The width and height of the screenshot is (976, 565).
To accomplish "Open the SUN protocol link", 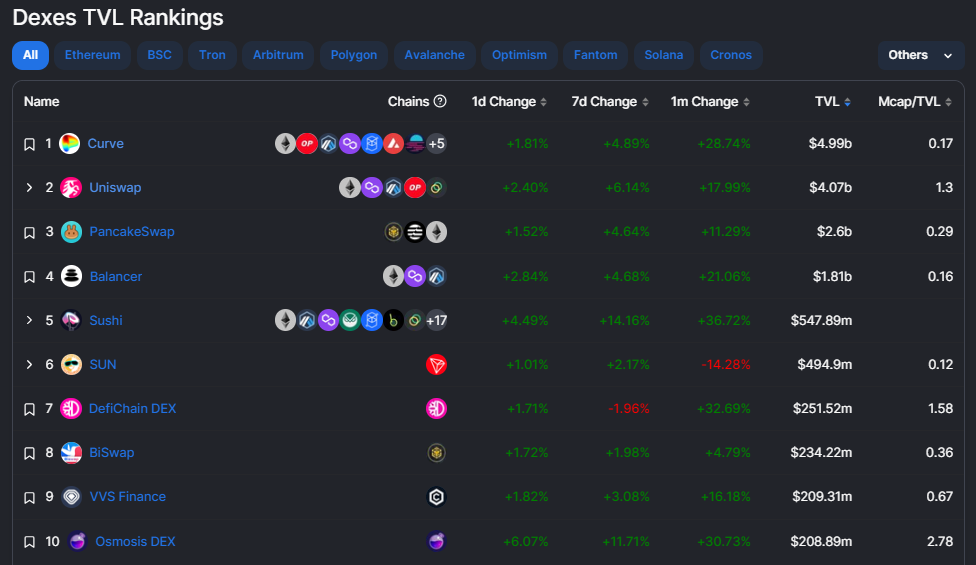I will (103, 365).
